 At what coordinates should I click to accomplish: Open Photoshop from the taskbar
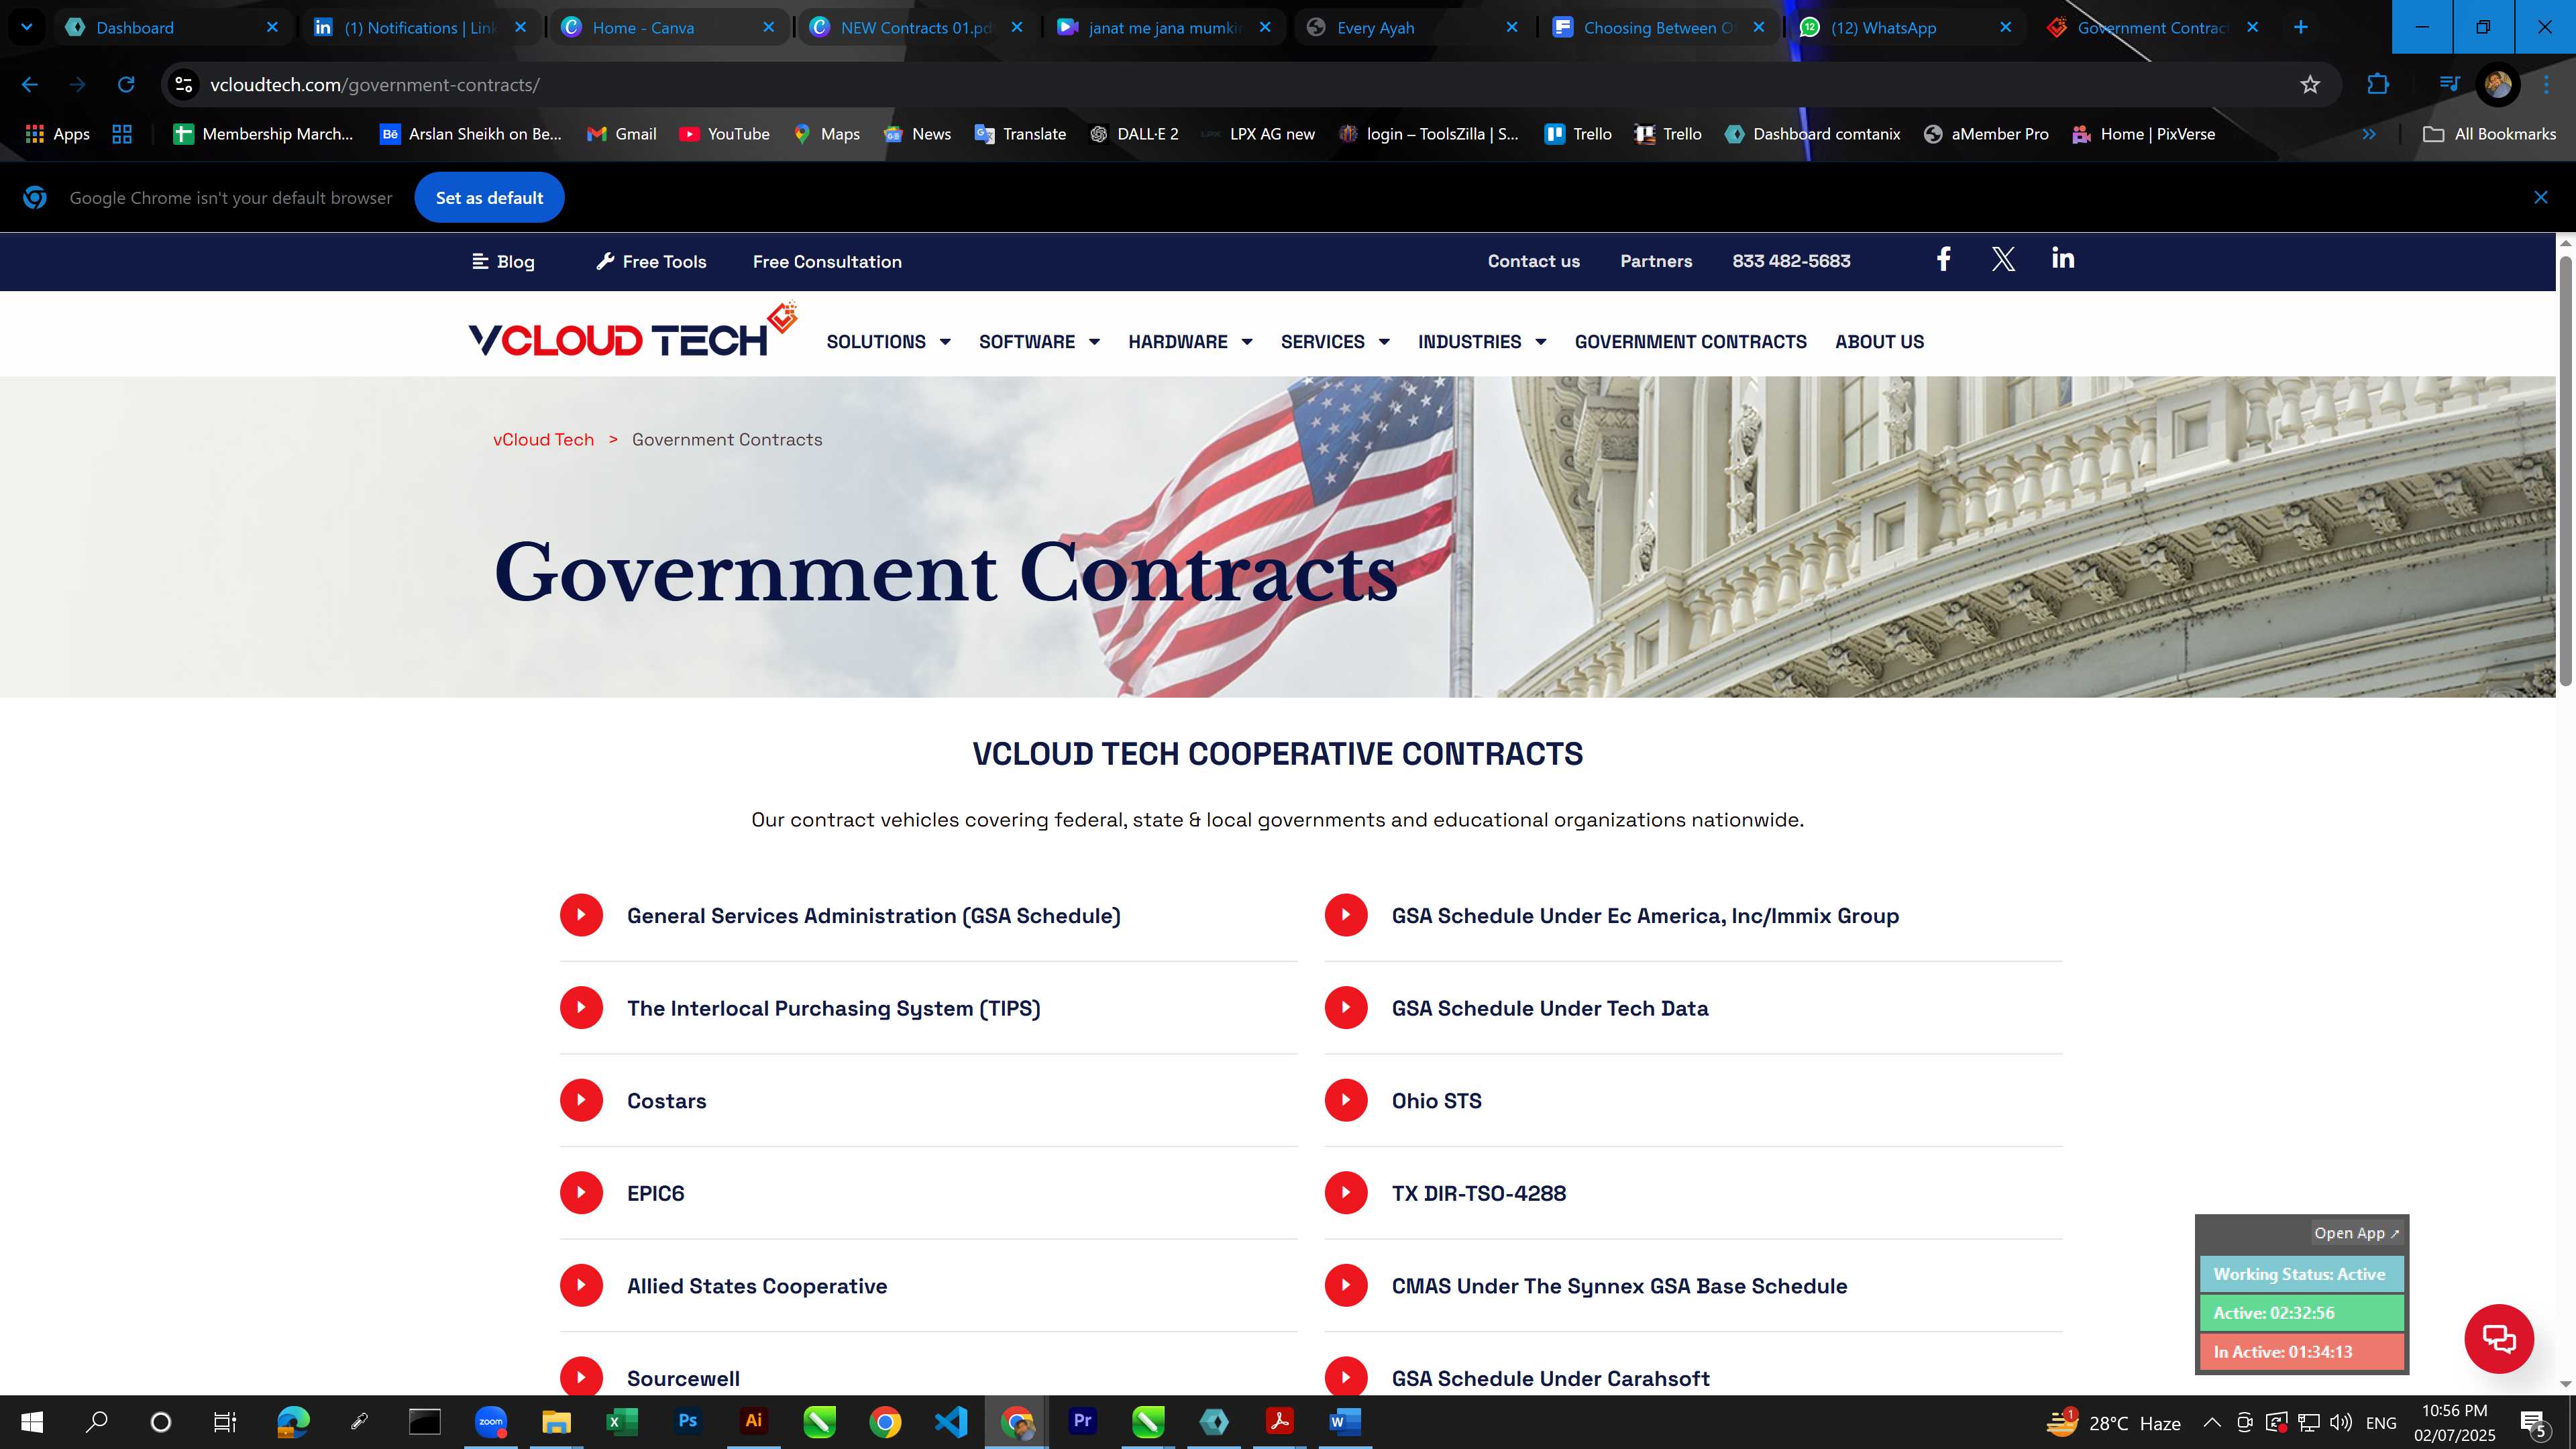pyautogui.click(x=688, y=1421)
